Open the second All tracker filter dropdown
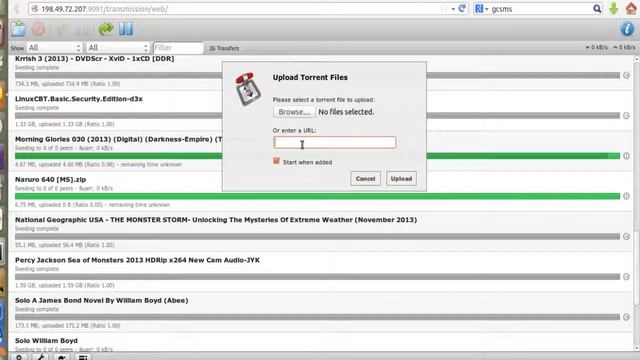The height and width of the screenshot is (360, 640). coord(118,48)
